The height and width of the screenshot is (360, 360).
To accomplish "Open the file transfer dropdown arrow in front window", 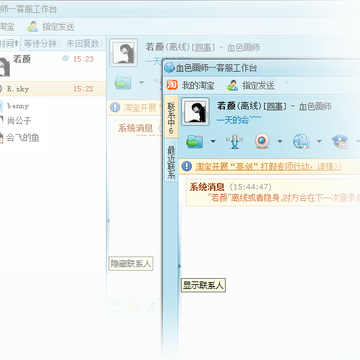I will pyautogui.click(x=213, y=142).
